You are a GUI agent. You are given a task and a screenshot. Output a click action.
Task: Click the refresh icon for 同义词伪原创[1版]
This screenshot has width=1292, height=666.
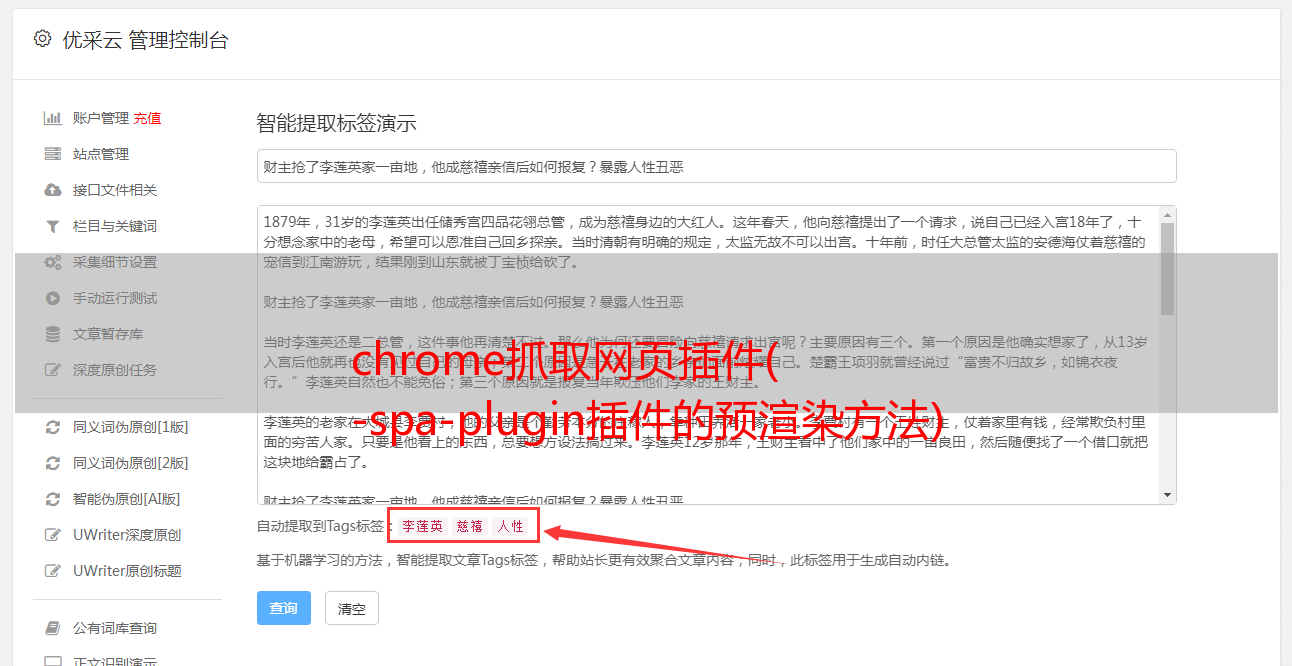(53, 427)
